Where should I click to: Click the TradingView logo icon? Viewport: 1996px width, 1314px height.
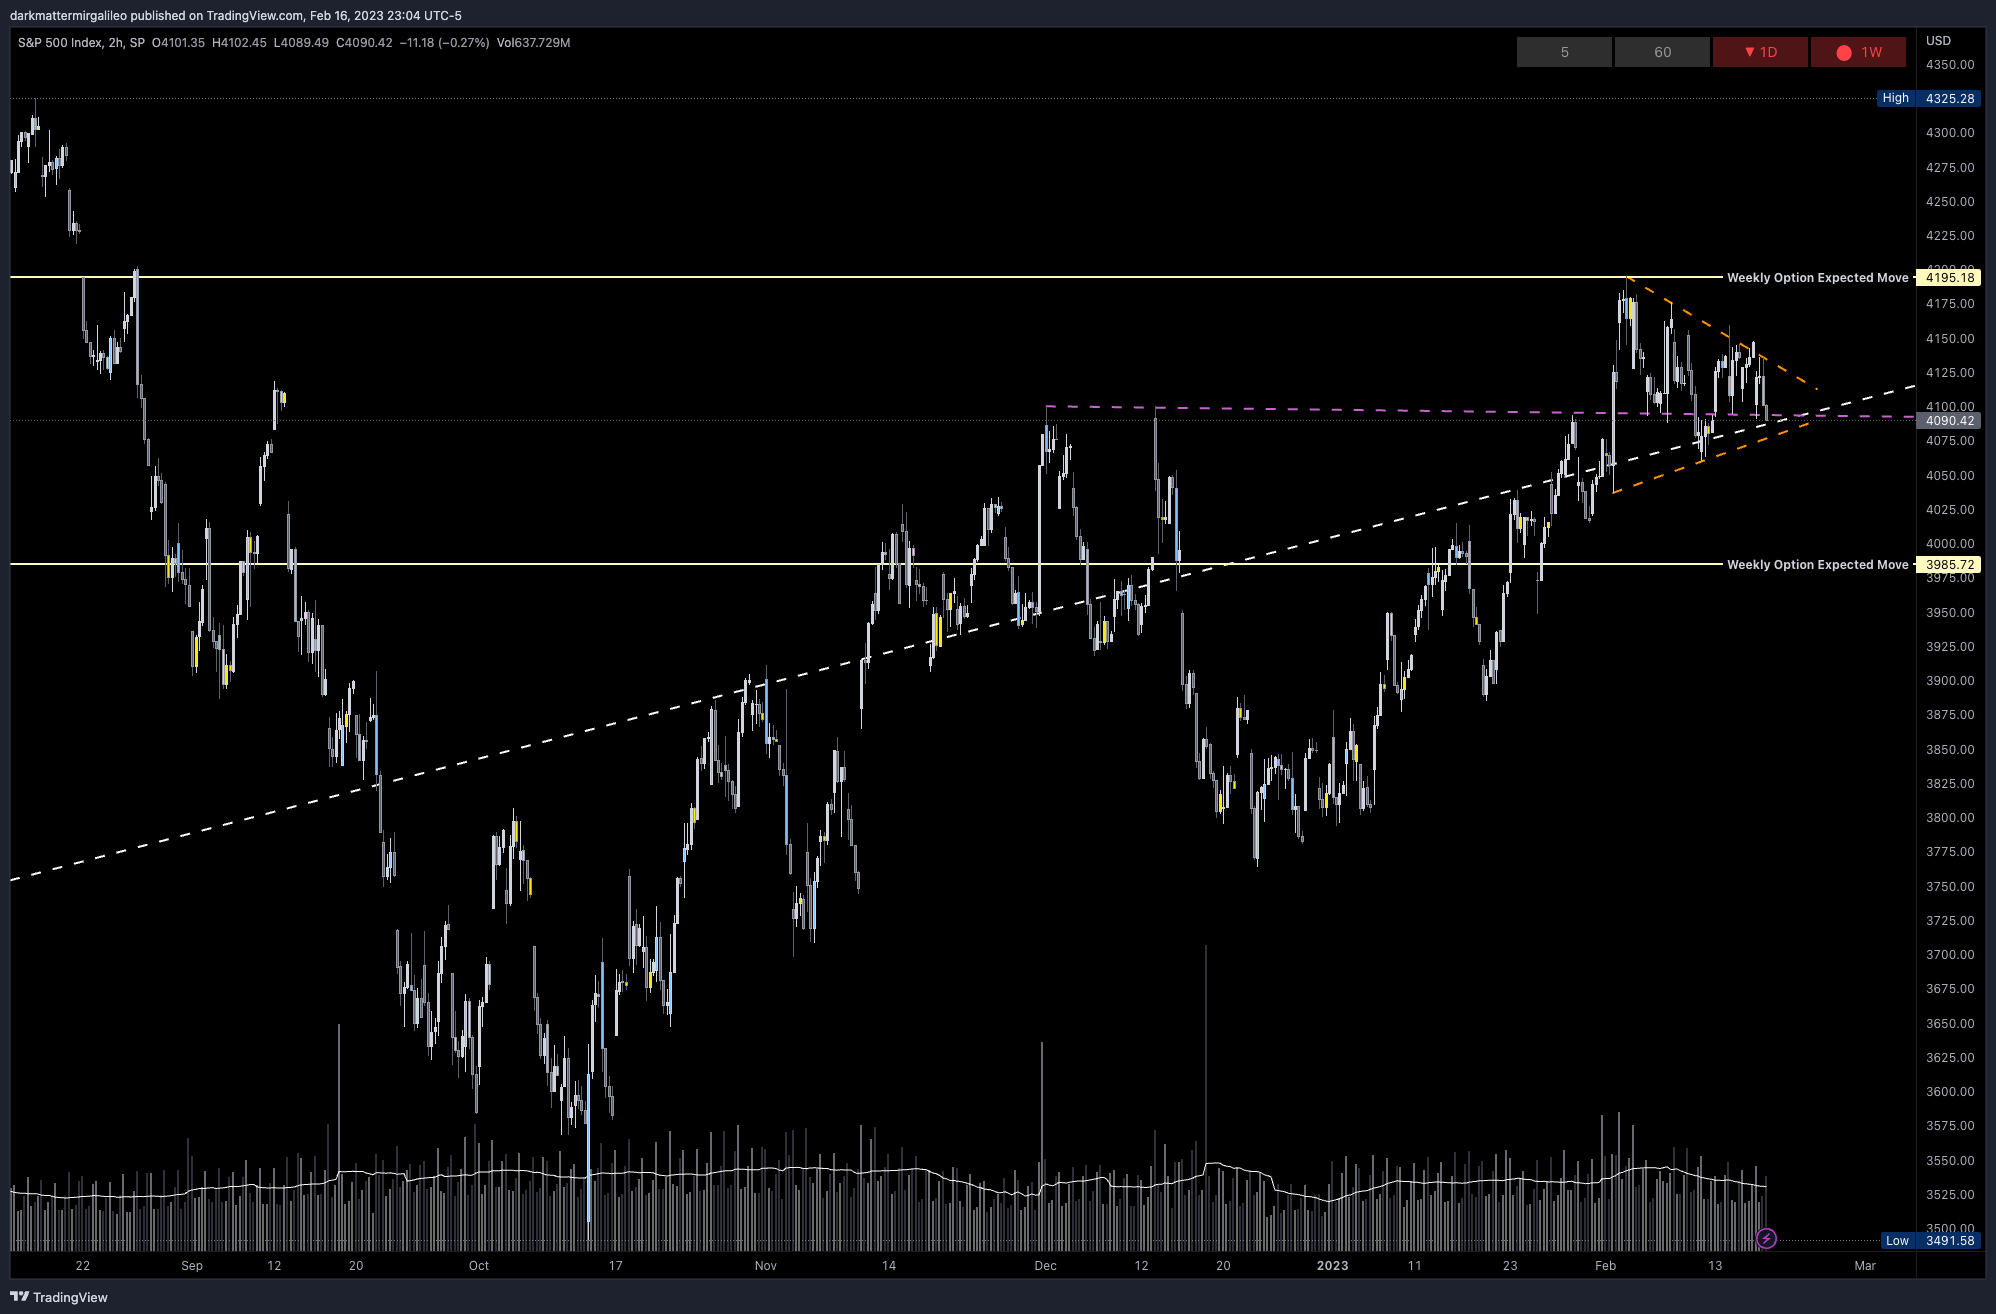point(19,1297)
